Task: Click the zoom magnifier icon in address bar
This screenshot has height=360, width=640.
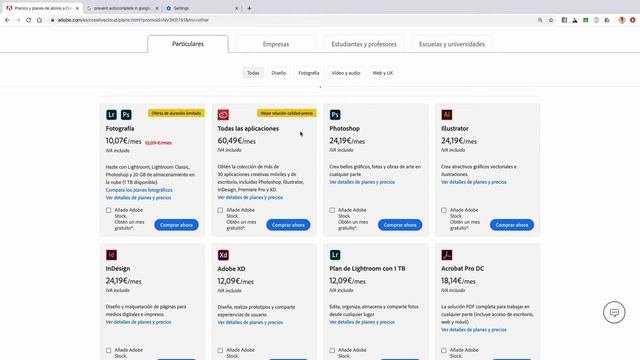Action: 540,20
